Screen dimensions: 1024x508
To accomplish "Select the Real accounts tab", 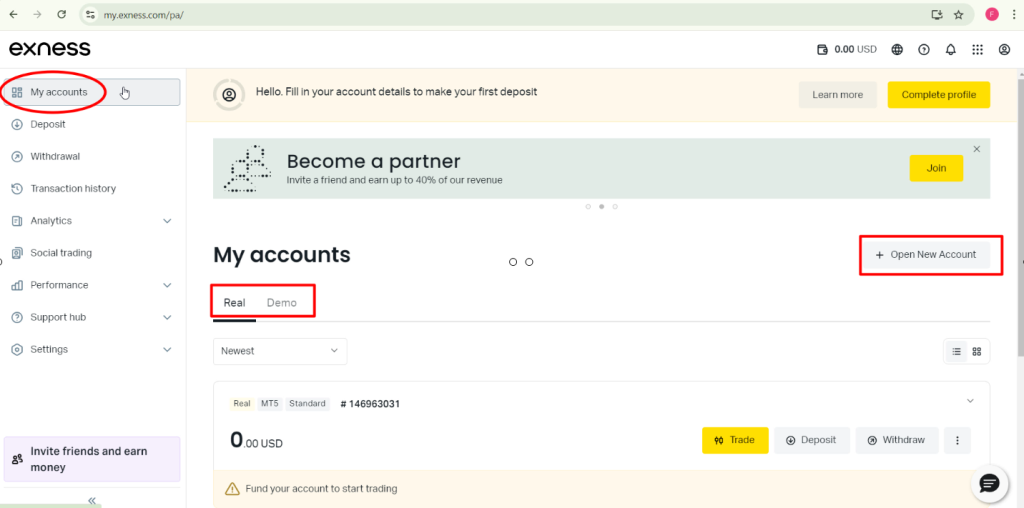I will pyautogui.click(x=234, y=303).
